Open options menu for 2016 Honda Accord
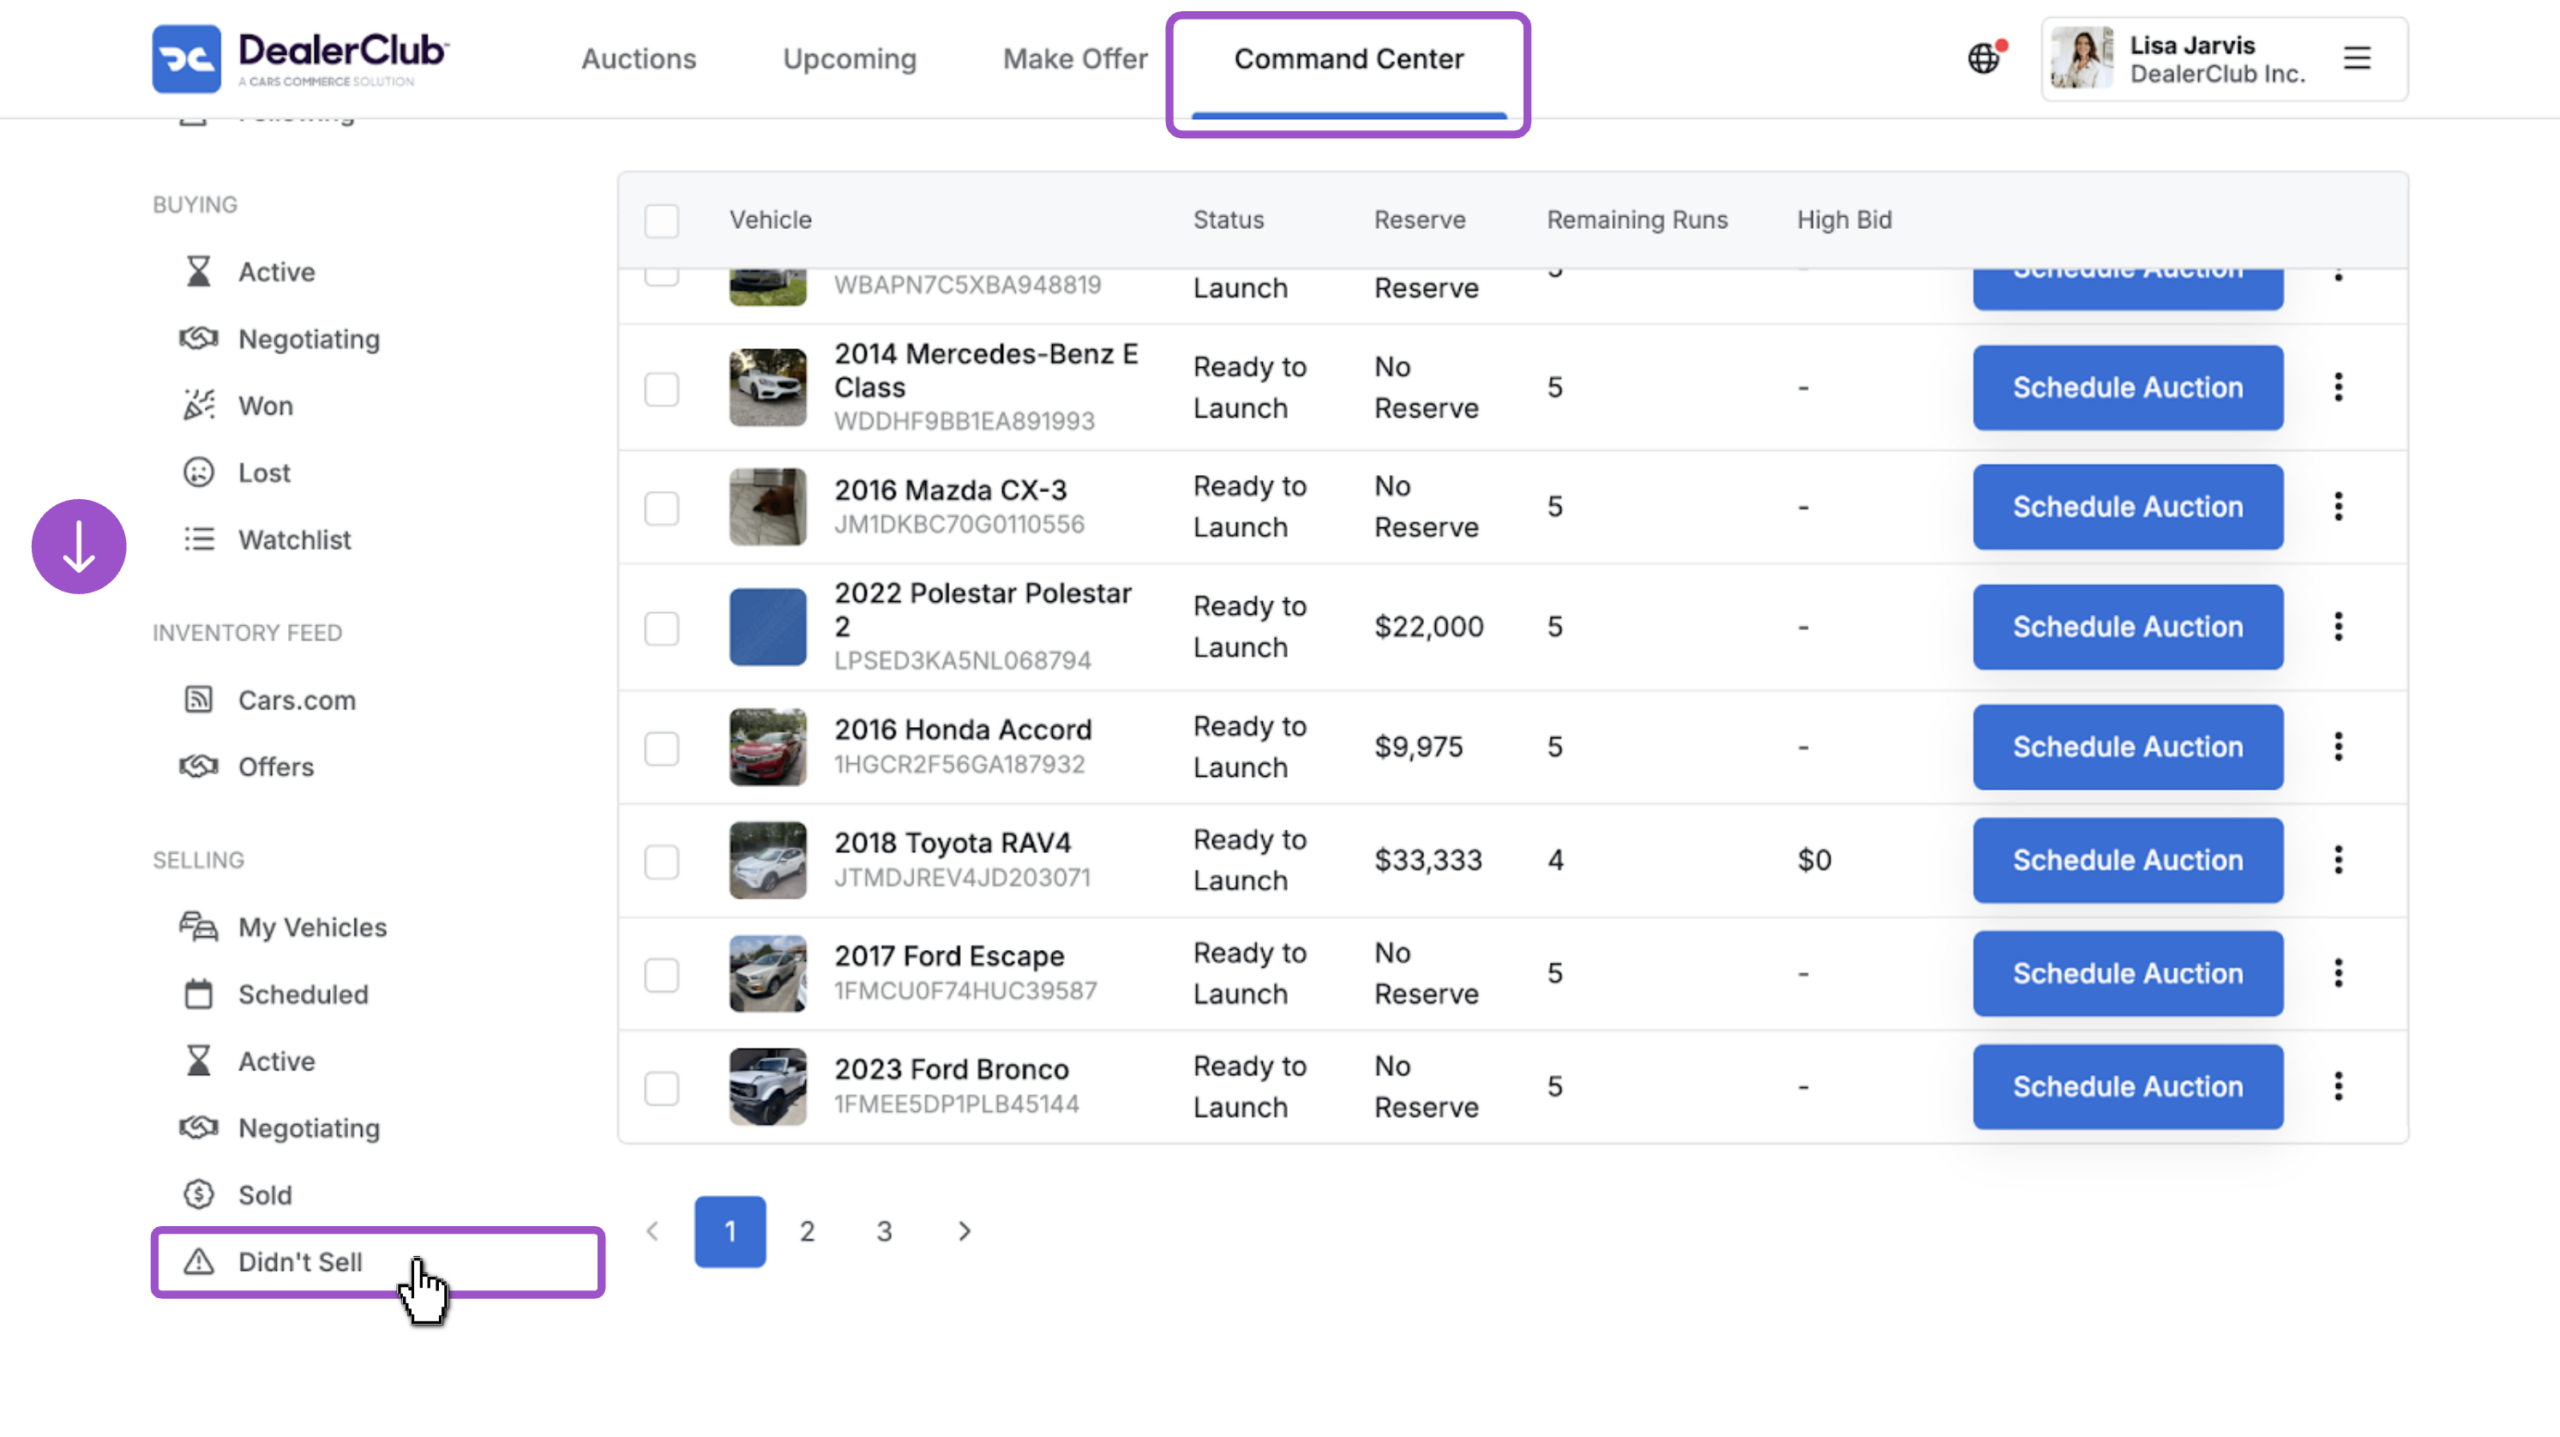 (x=2337, y=747)
